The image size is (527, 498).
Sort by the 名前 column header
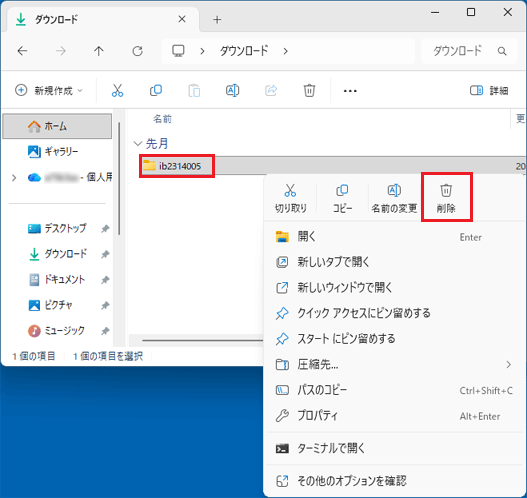pos(162,119)
